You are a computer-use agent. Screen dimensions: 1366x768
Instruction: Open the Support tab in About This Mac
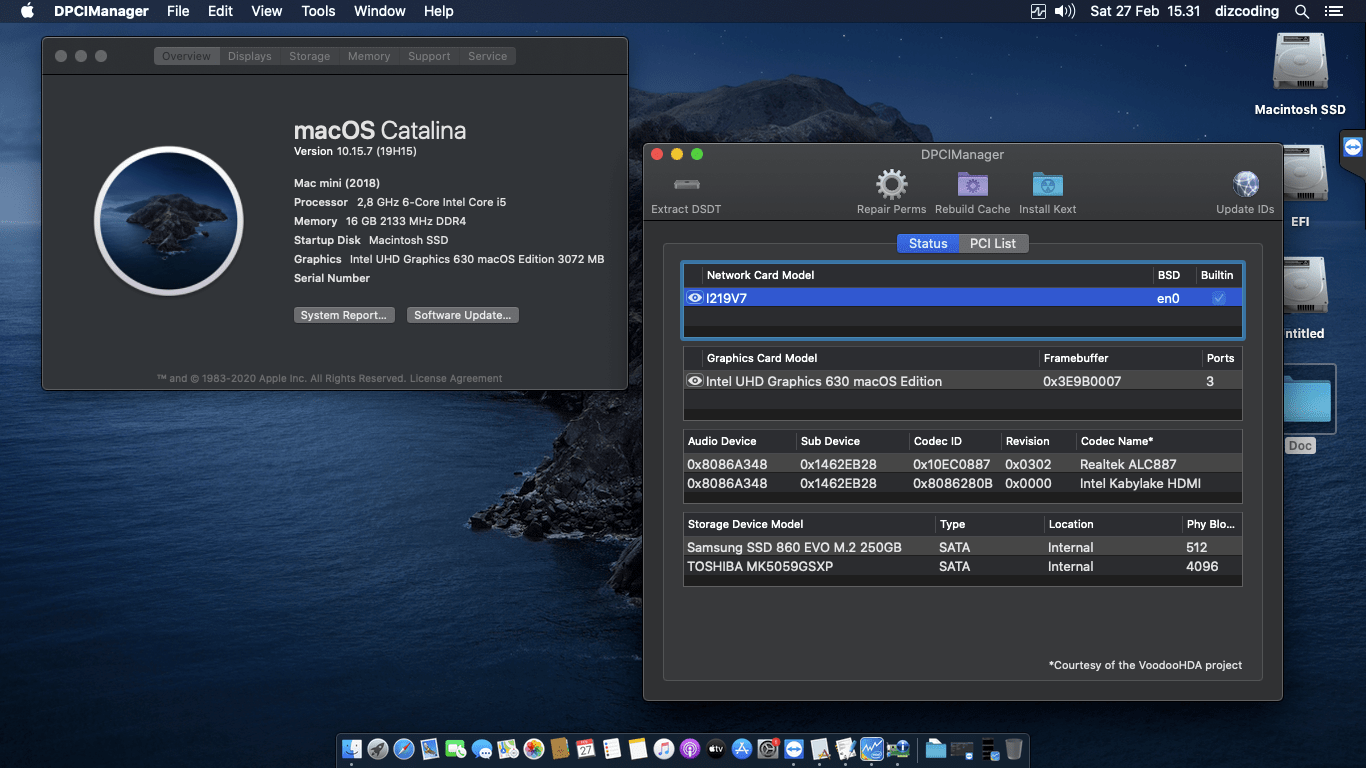[x=429, y=56]
